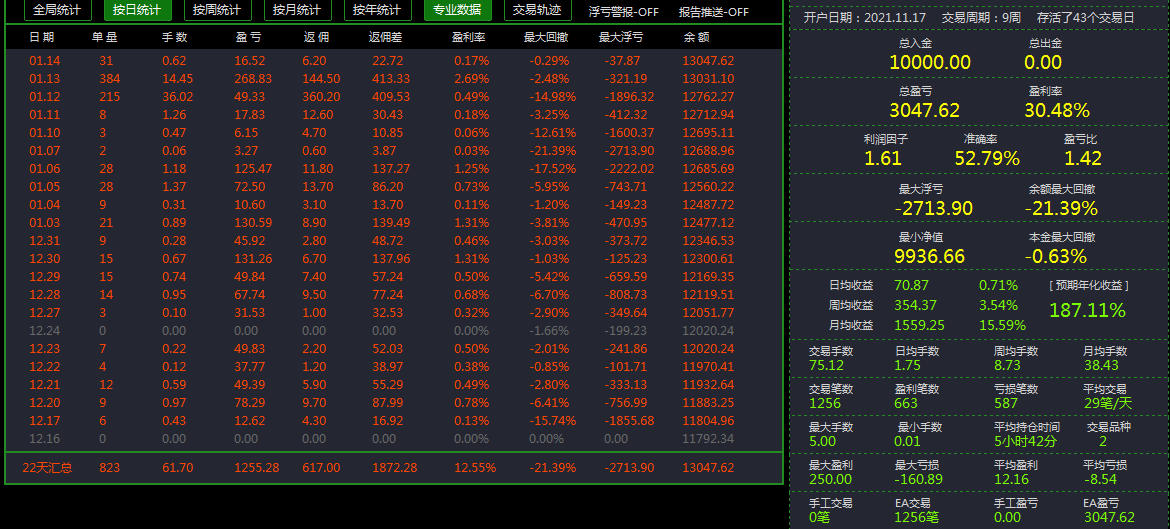
Task: Select the 01.06 date row
Action: tap(394, 168)
